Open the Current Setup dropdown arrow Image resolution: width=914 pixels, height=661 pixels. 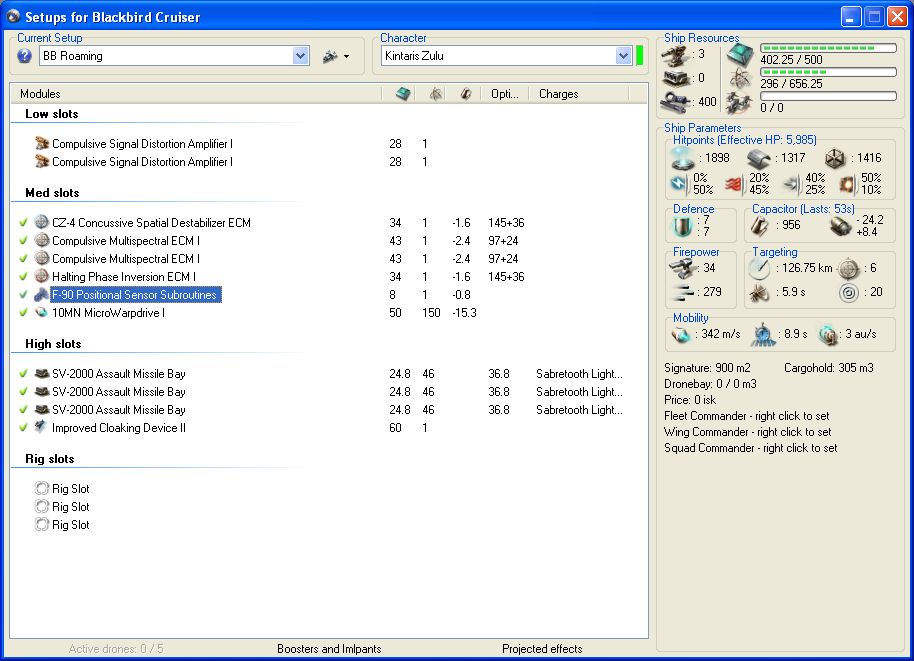300,56
